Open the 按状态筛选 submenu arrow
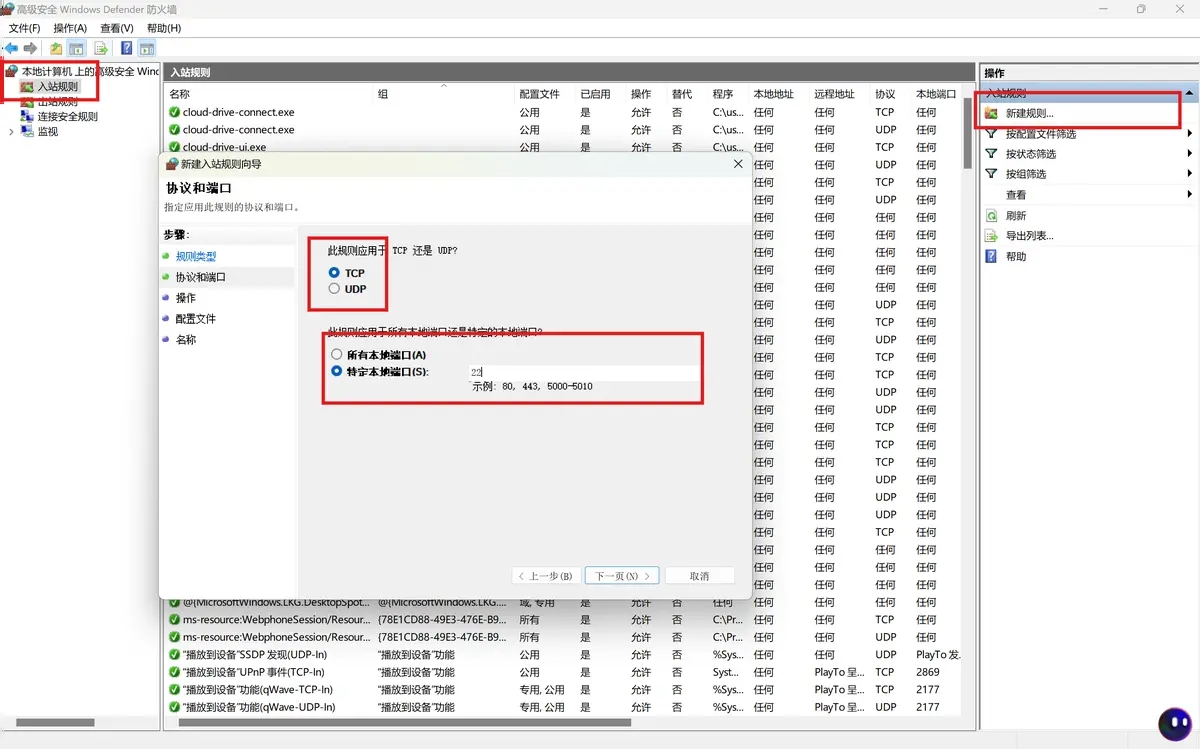 (x=1190, y=154)
